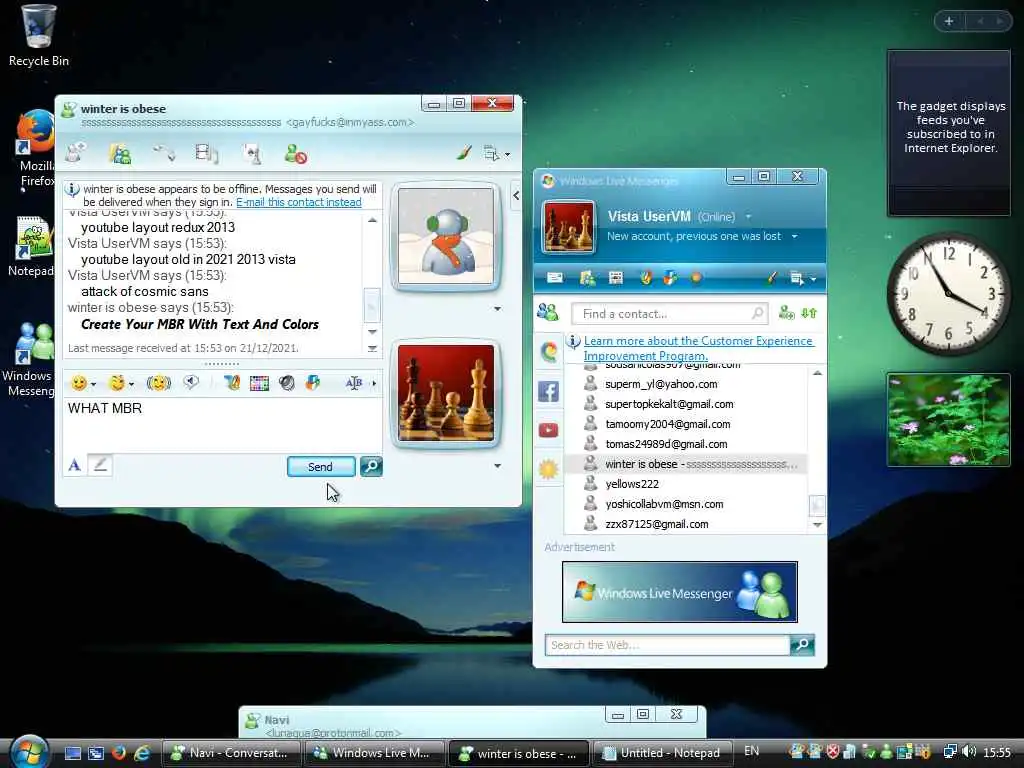Image resolution: width=1024 pixels, height=768 pixels.
Task: Start video call with film icon
Action: pyautogui.click(x=206, y=153)
